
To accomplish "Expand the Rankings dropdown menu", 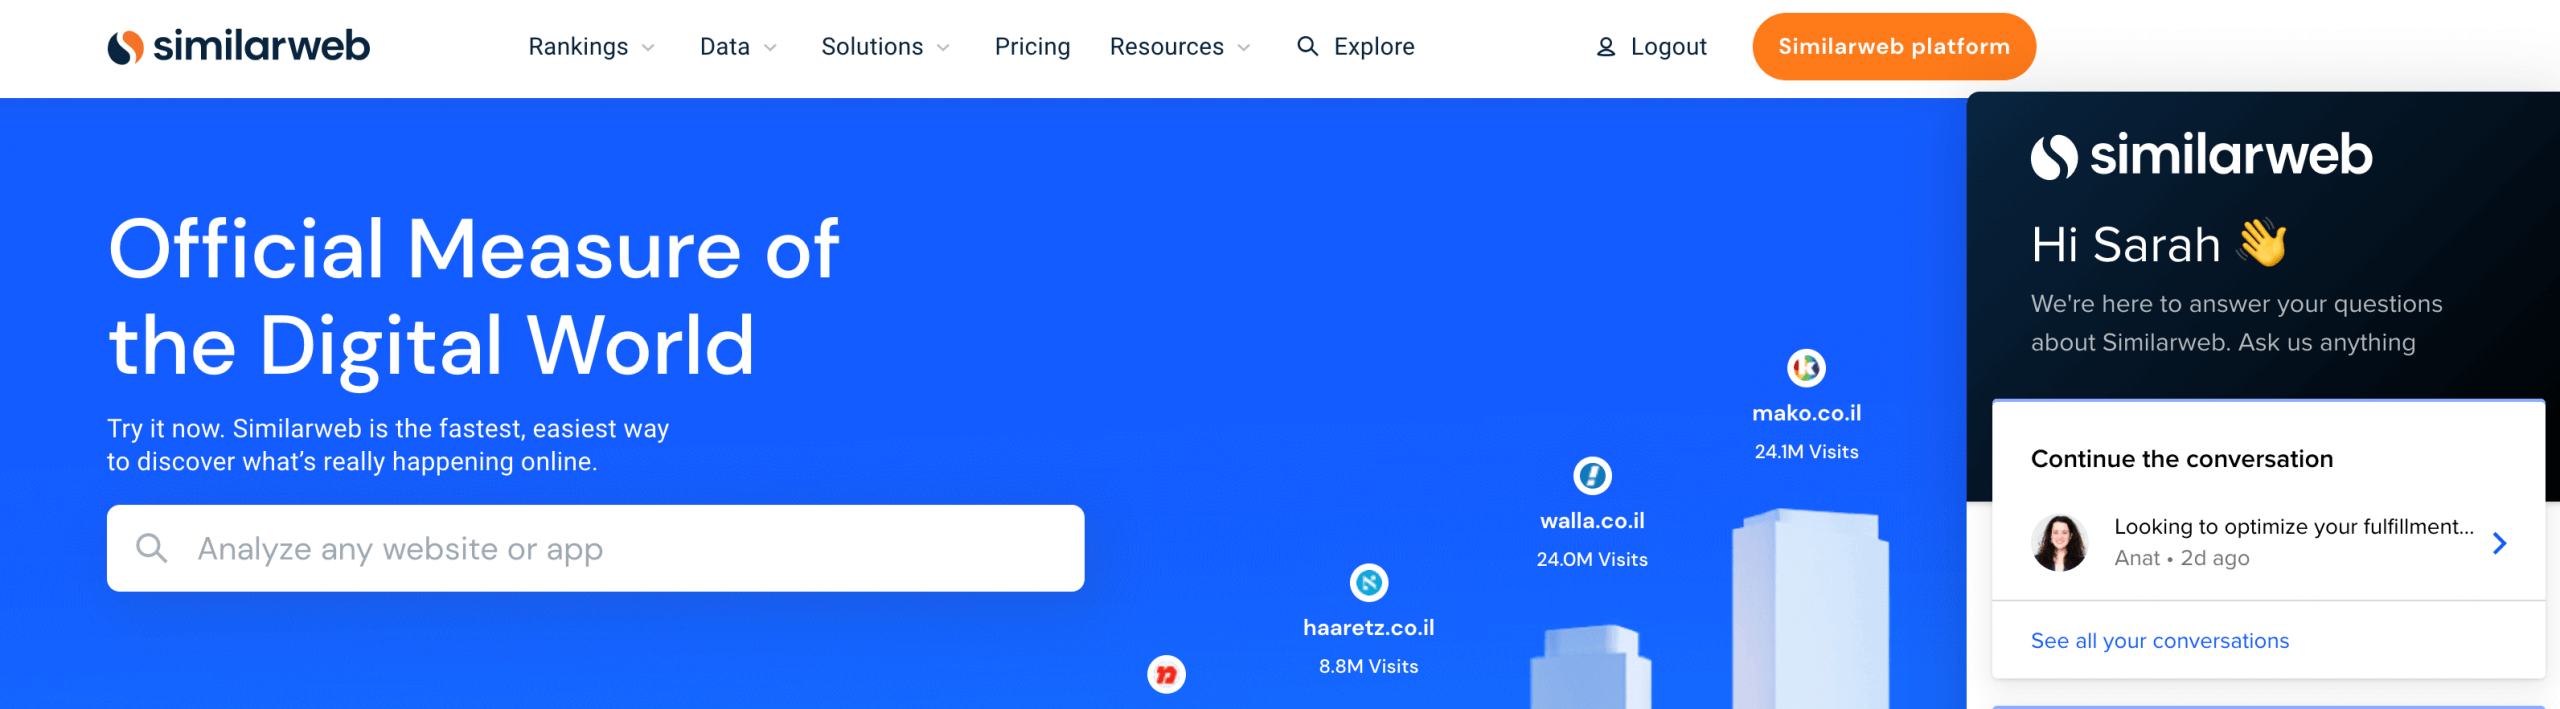I will click(591, 47).
